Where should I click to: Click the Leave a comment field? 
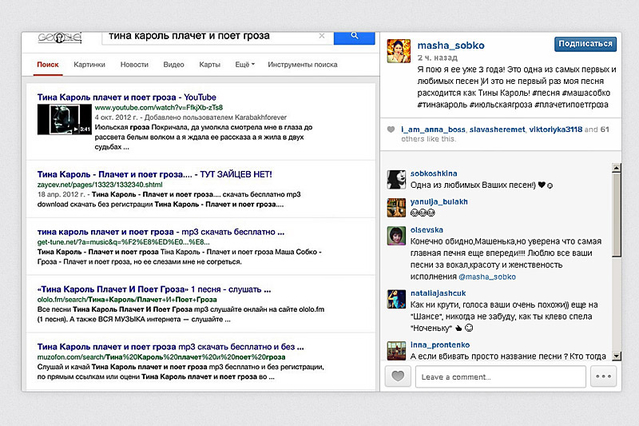[x=500, y=377]
